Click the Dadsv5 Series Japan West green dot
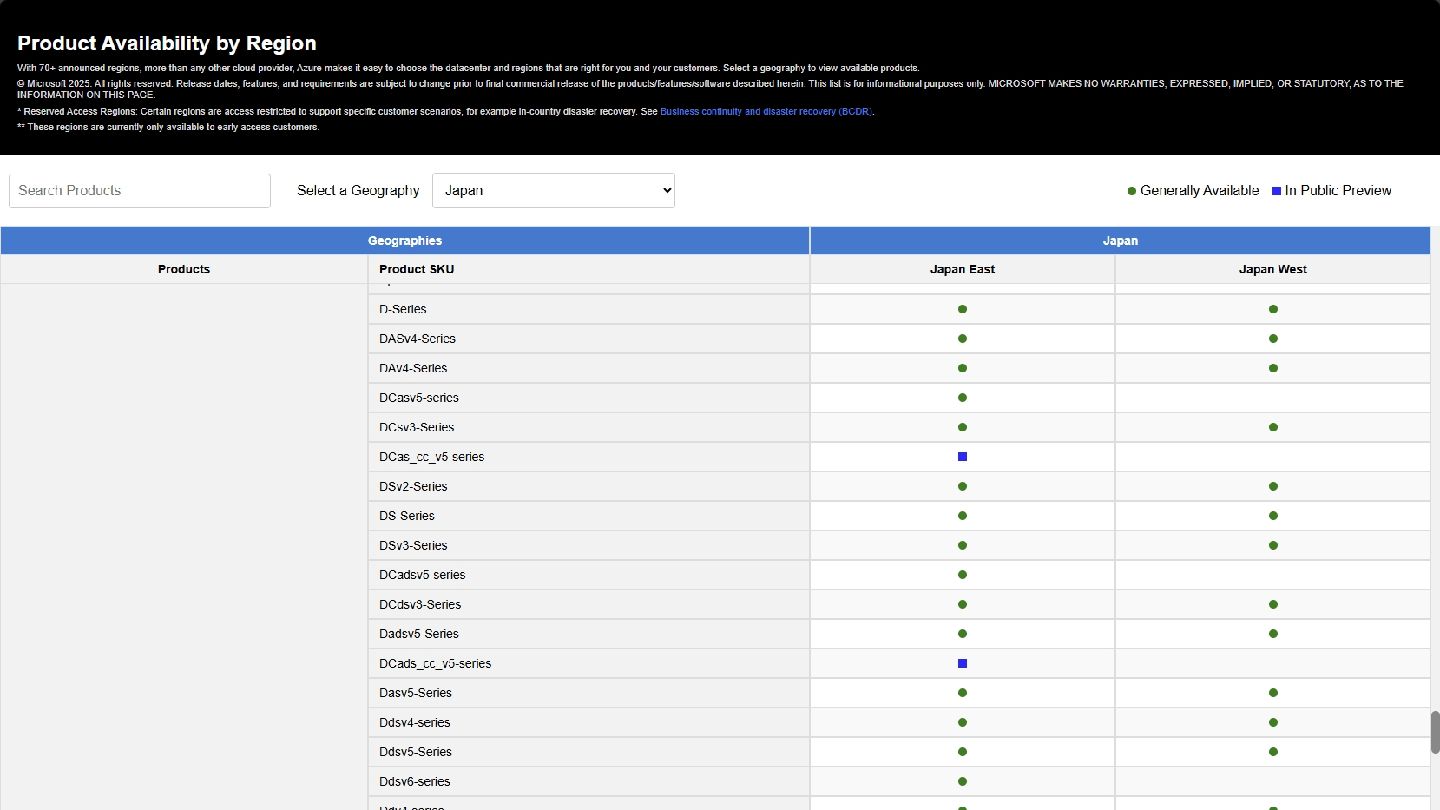This screenshot has height=810, width=1440. click(1273, 634)
